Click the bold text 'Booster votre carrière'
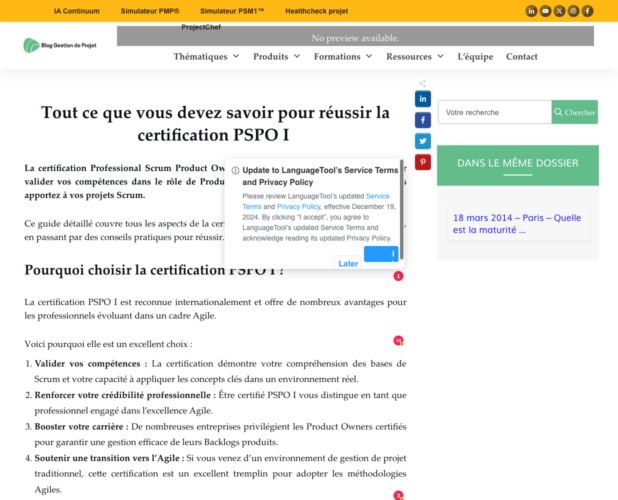Image resolution: width=618 pixels, height=500 pixels. [79, 427]
